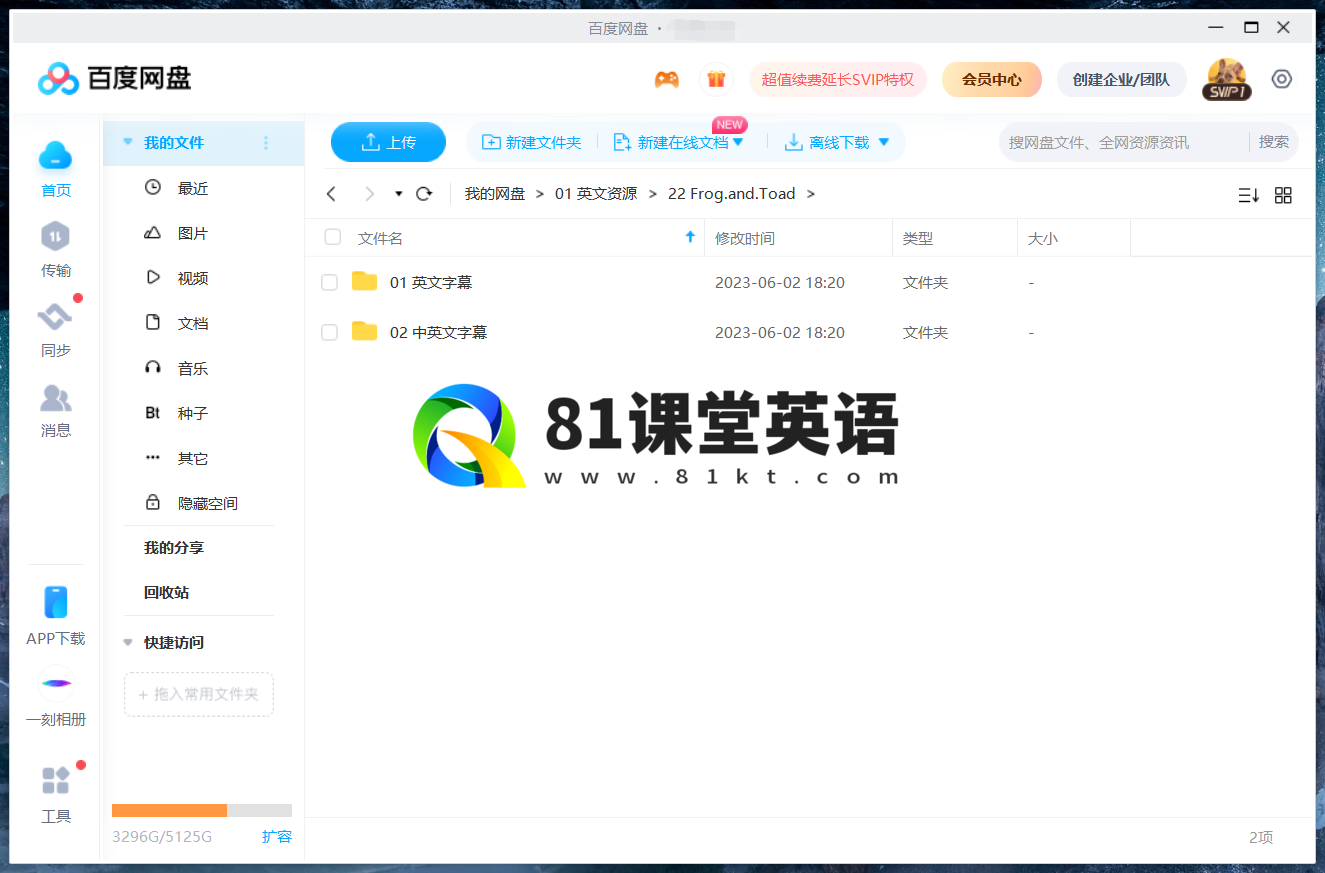Screen dimensions: 1325x873
Task: Open 一刻相册 album app
Action: (x=56, y=696)
